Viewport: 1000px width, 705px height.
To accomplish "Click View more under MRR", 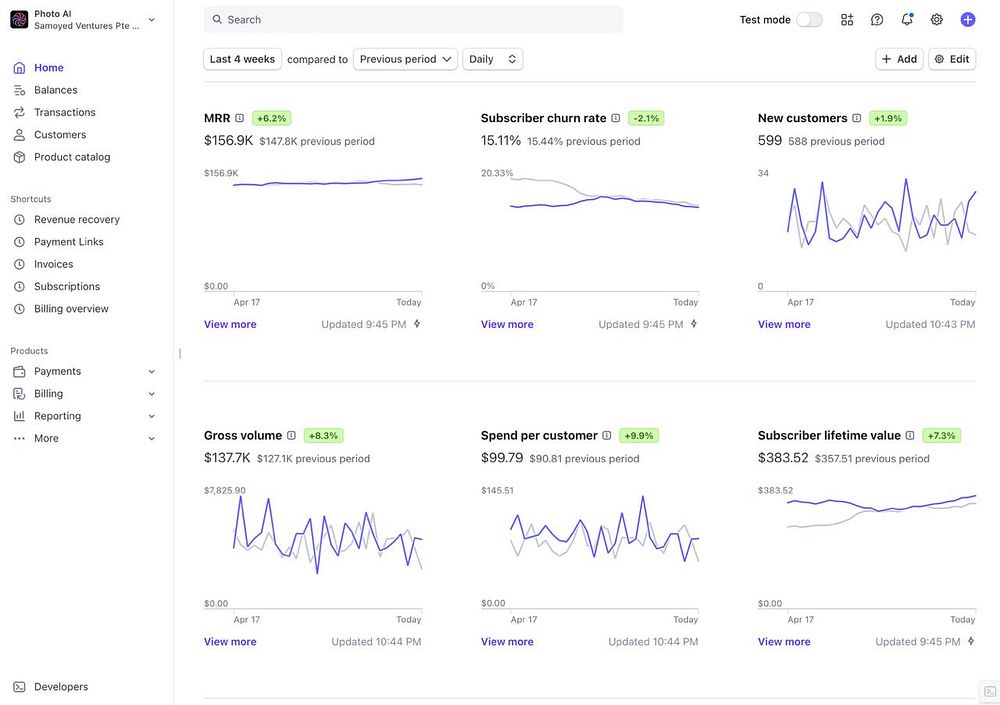I will point(230,324).
